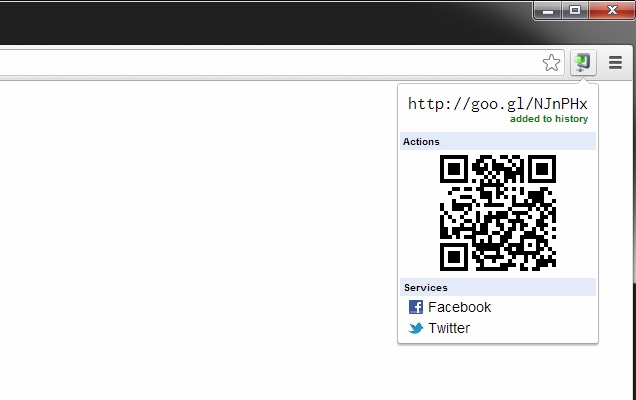
Task: Click the center of the QR code
Action: point(498,213)
